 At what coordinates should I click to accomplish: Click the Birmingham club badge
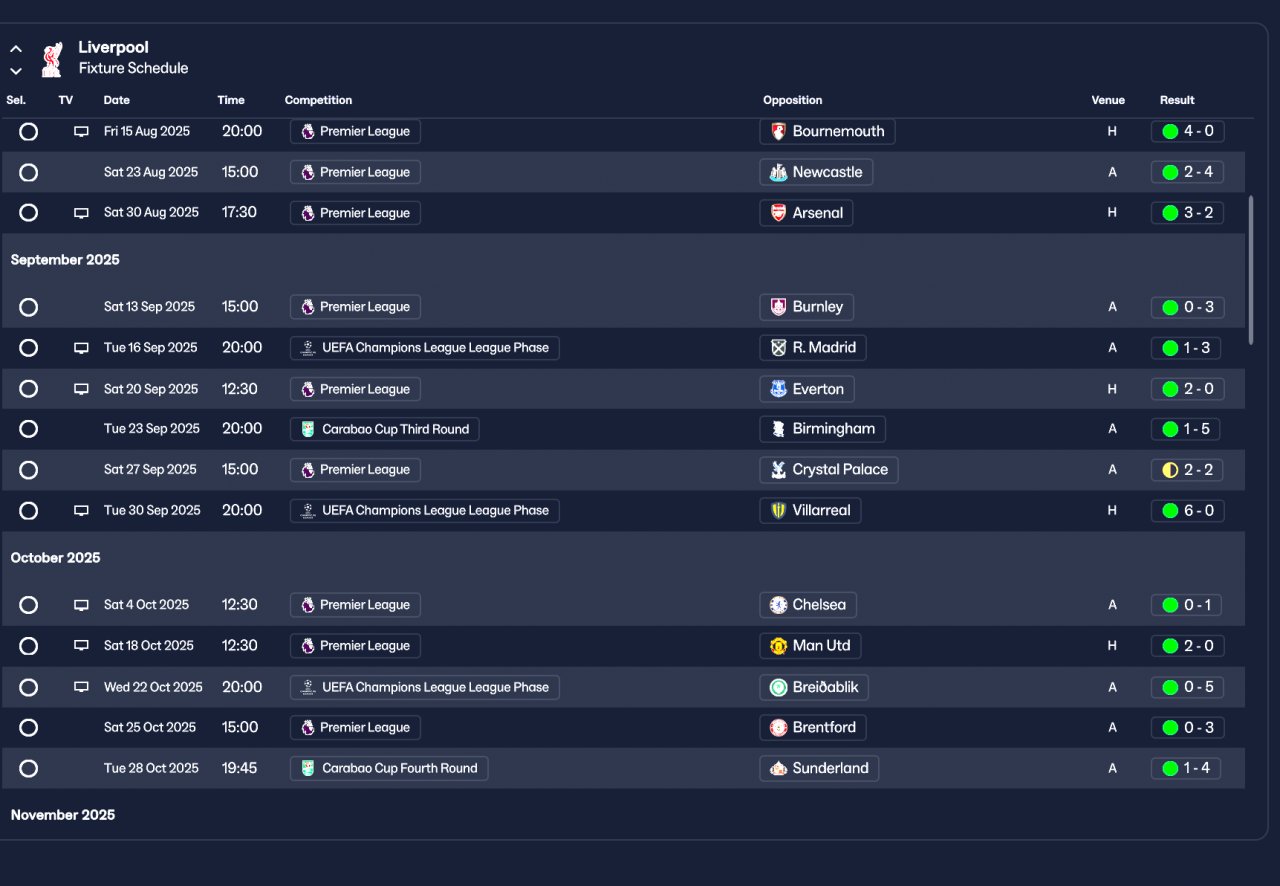(x=778, y=429)
